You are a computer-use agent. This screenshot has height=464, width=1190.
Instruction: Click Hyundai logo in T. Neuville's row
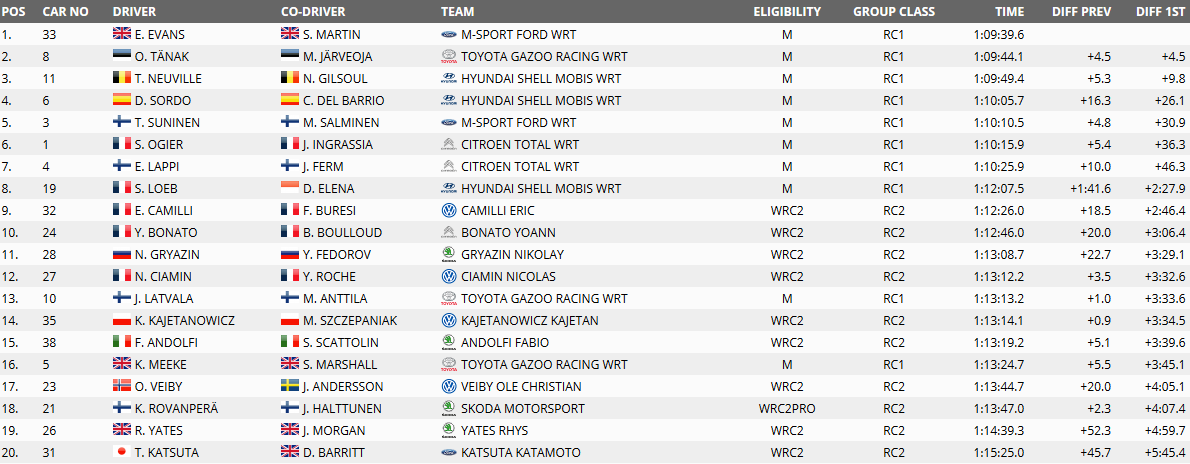coord(448,78)
